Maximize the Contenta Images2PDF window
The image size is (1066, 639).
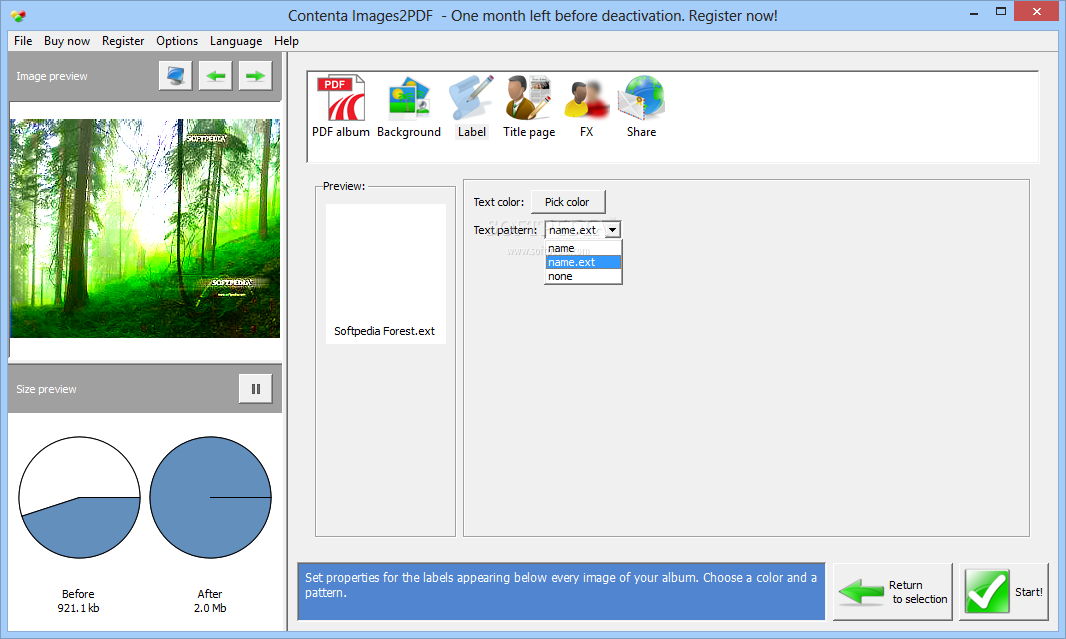[1001, 12]
